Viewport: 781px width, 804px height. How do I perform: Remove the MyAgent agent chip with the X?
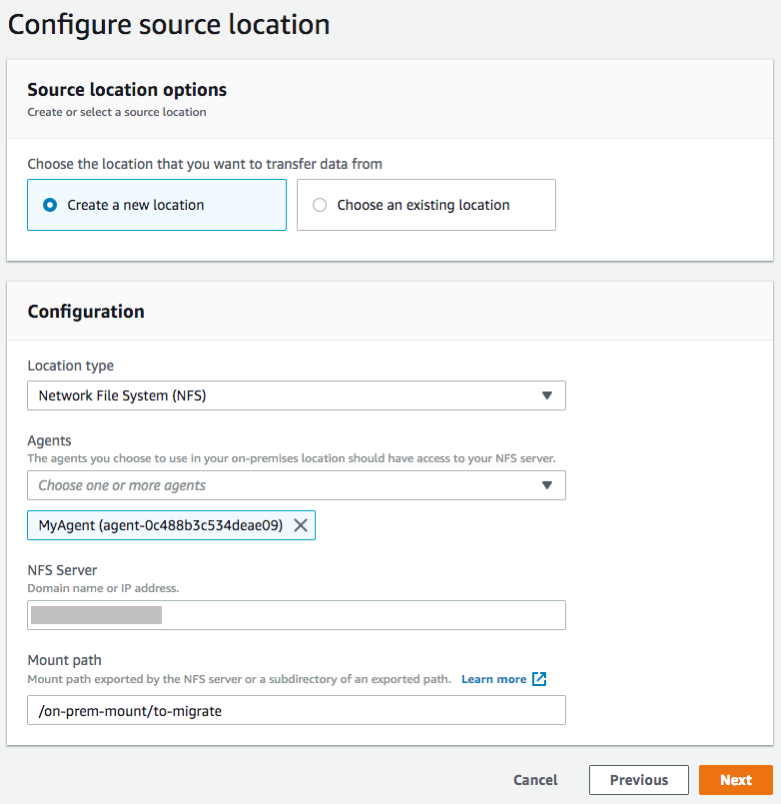[x=301, y=525]
